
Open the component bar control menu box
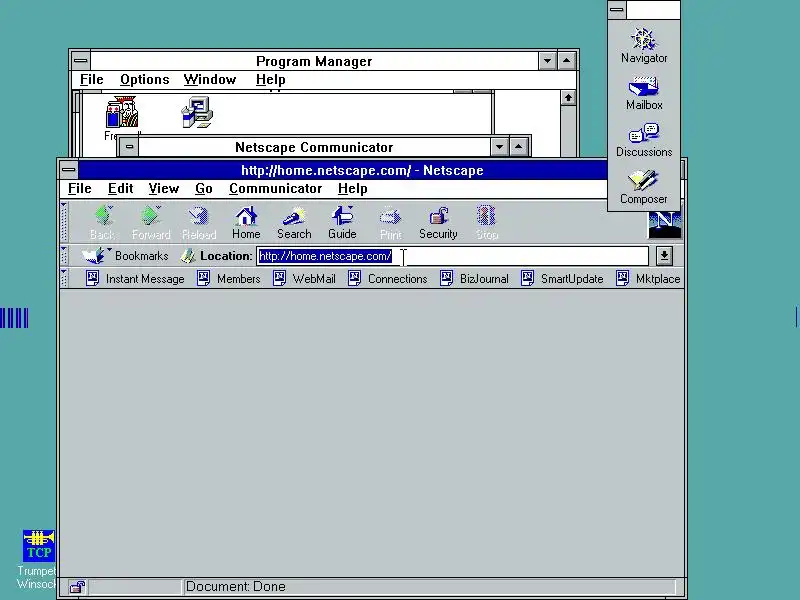click(617, 10)
